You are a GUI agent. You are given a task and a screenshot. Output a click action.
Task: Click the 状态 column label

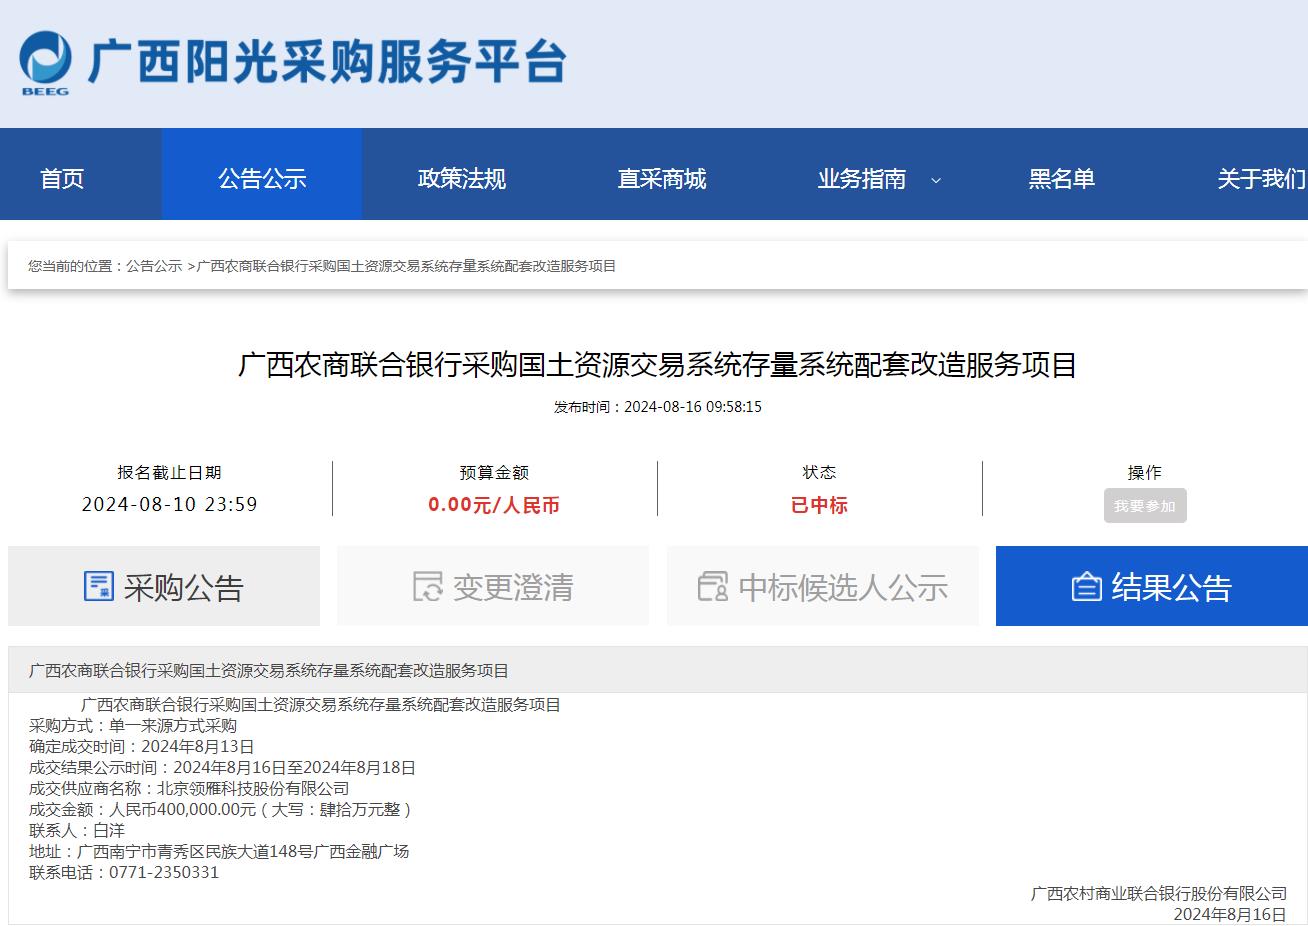(x=819, y=472)
